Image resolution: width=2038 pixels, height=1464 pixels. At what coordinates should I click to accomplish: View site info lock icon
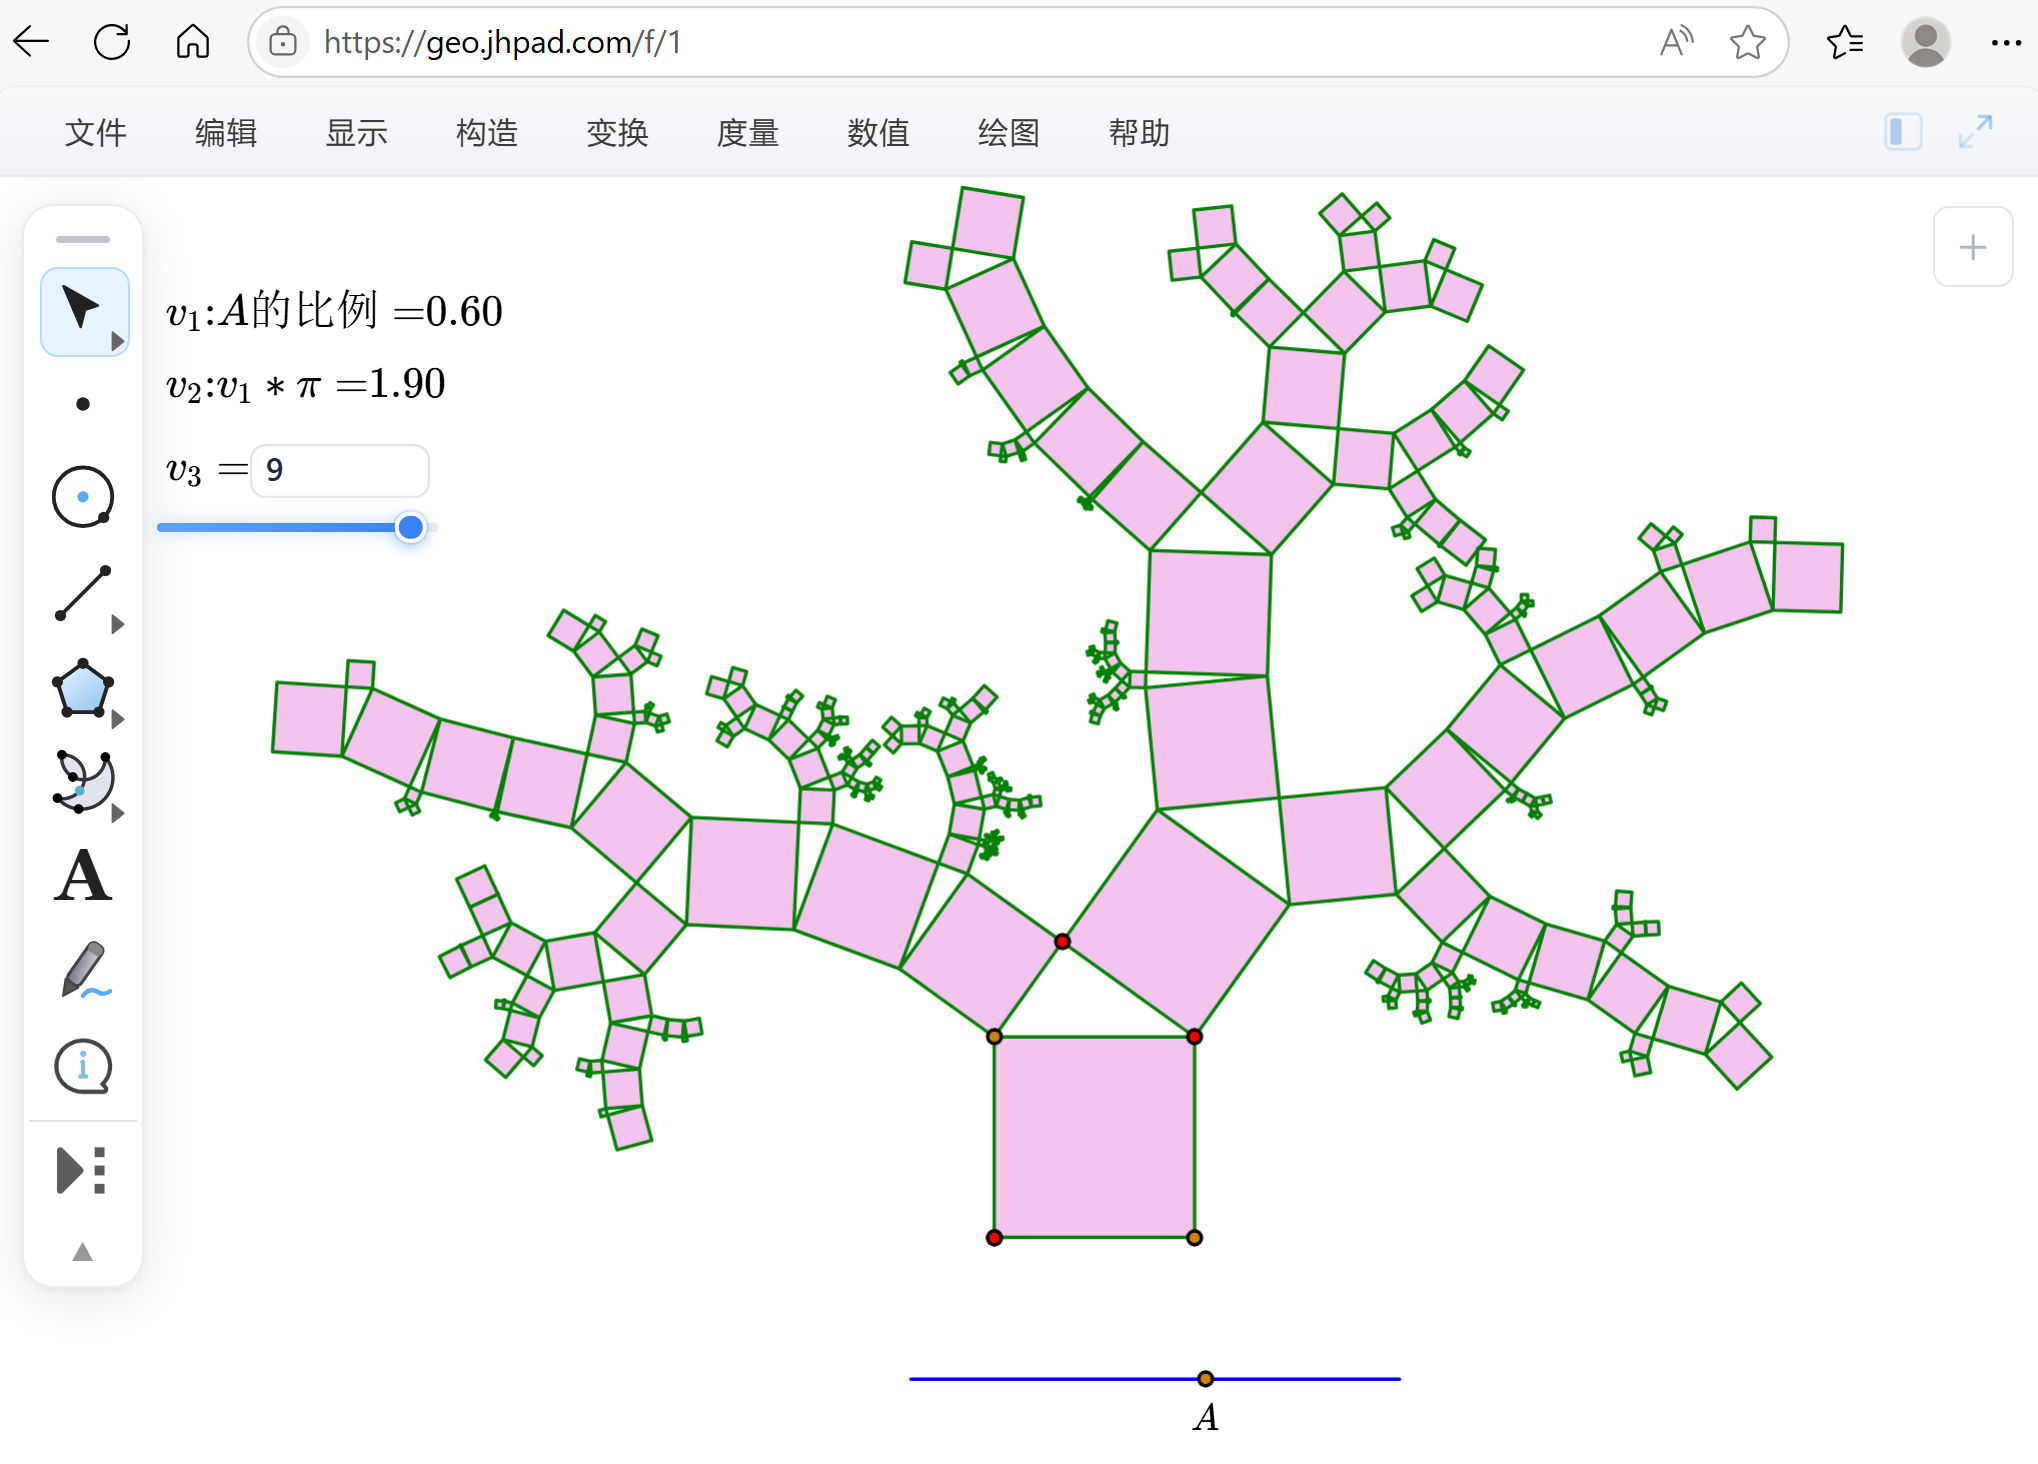click(x=283, y=42)
